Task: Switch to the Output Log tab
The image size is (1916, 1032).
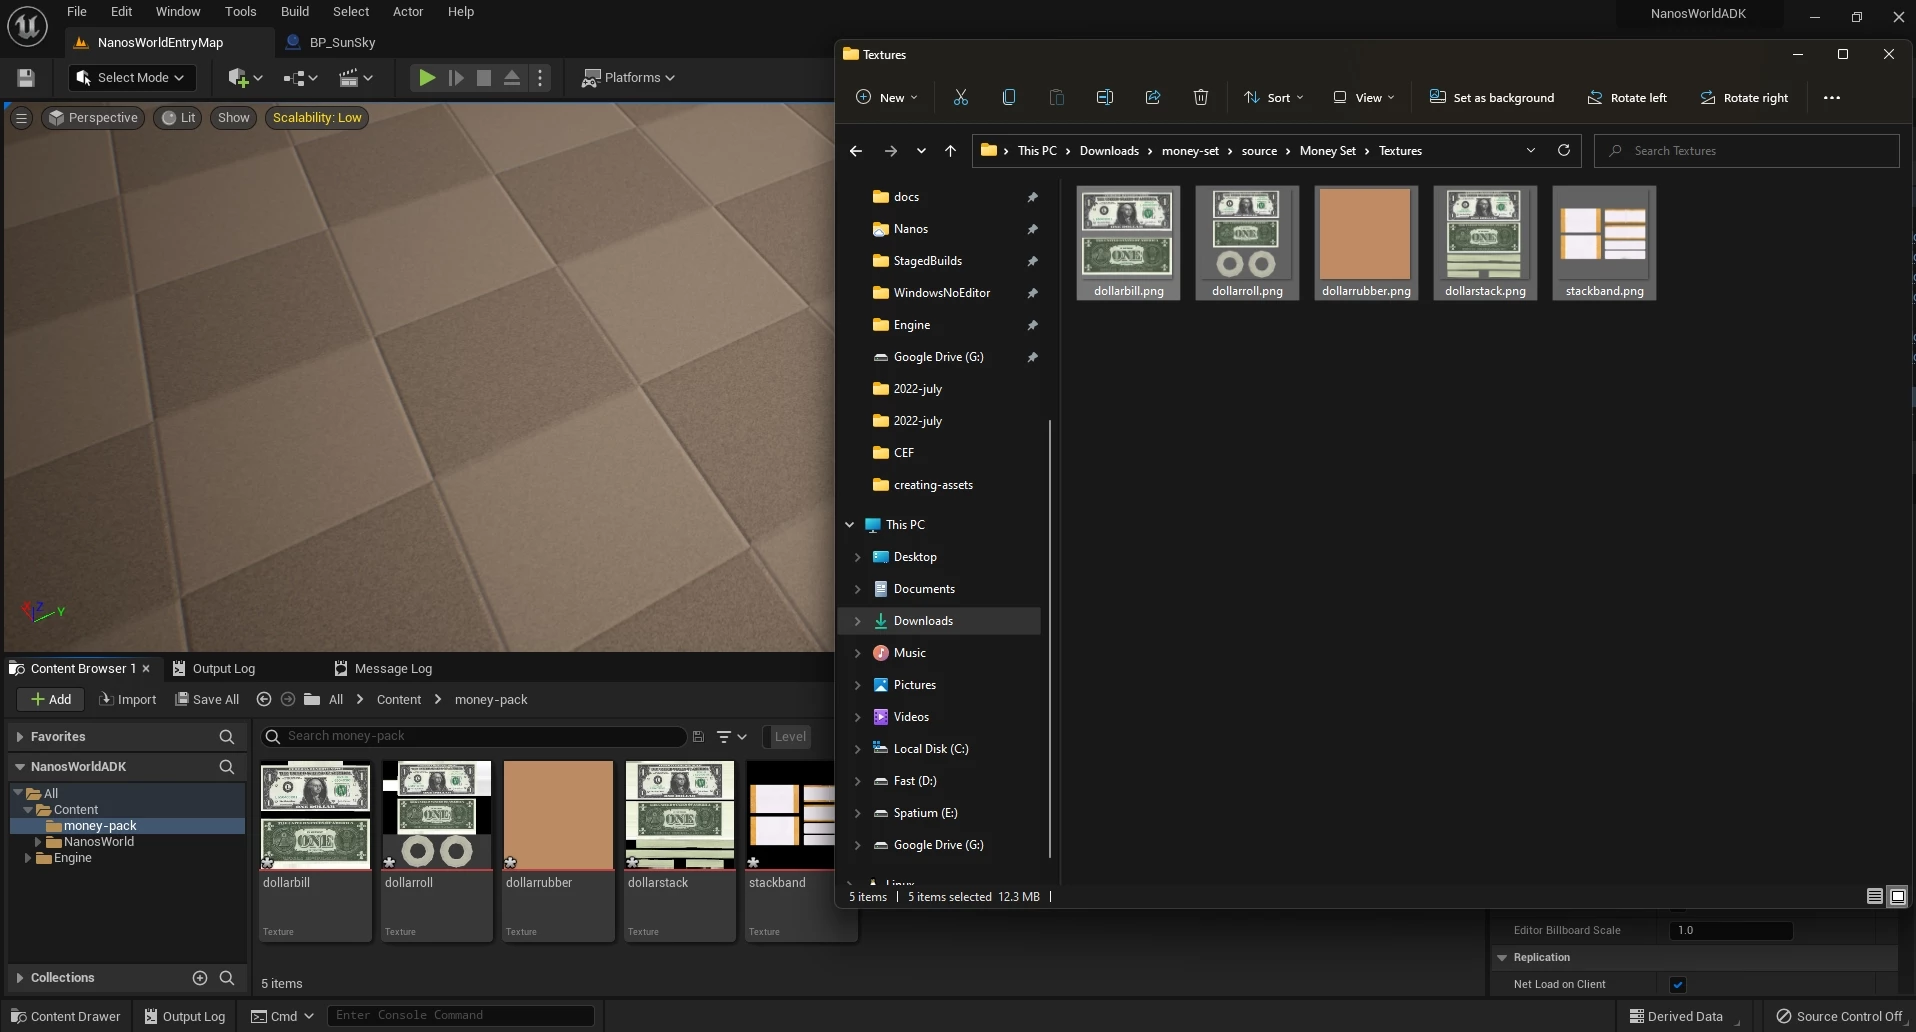Action: (x=214, y=669)
